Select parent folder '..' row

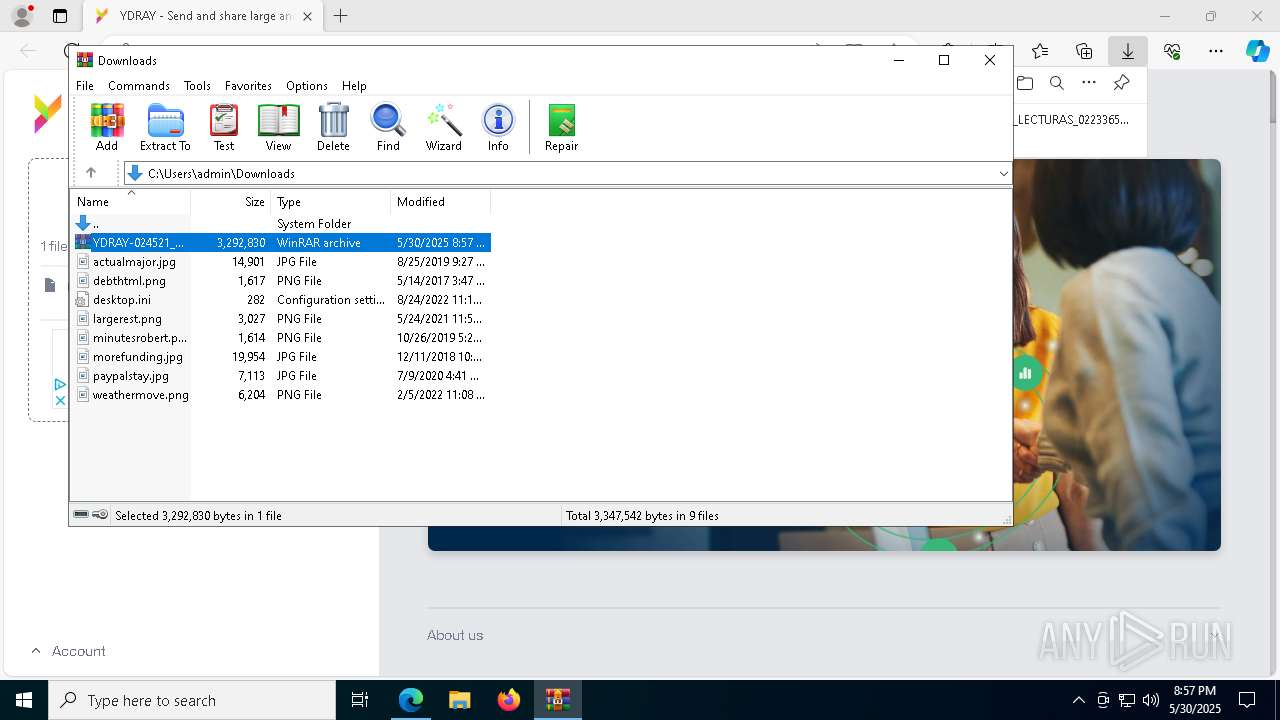pos(281,224)
